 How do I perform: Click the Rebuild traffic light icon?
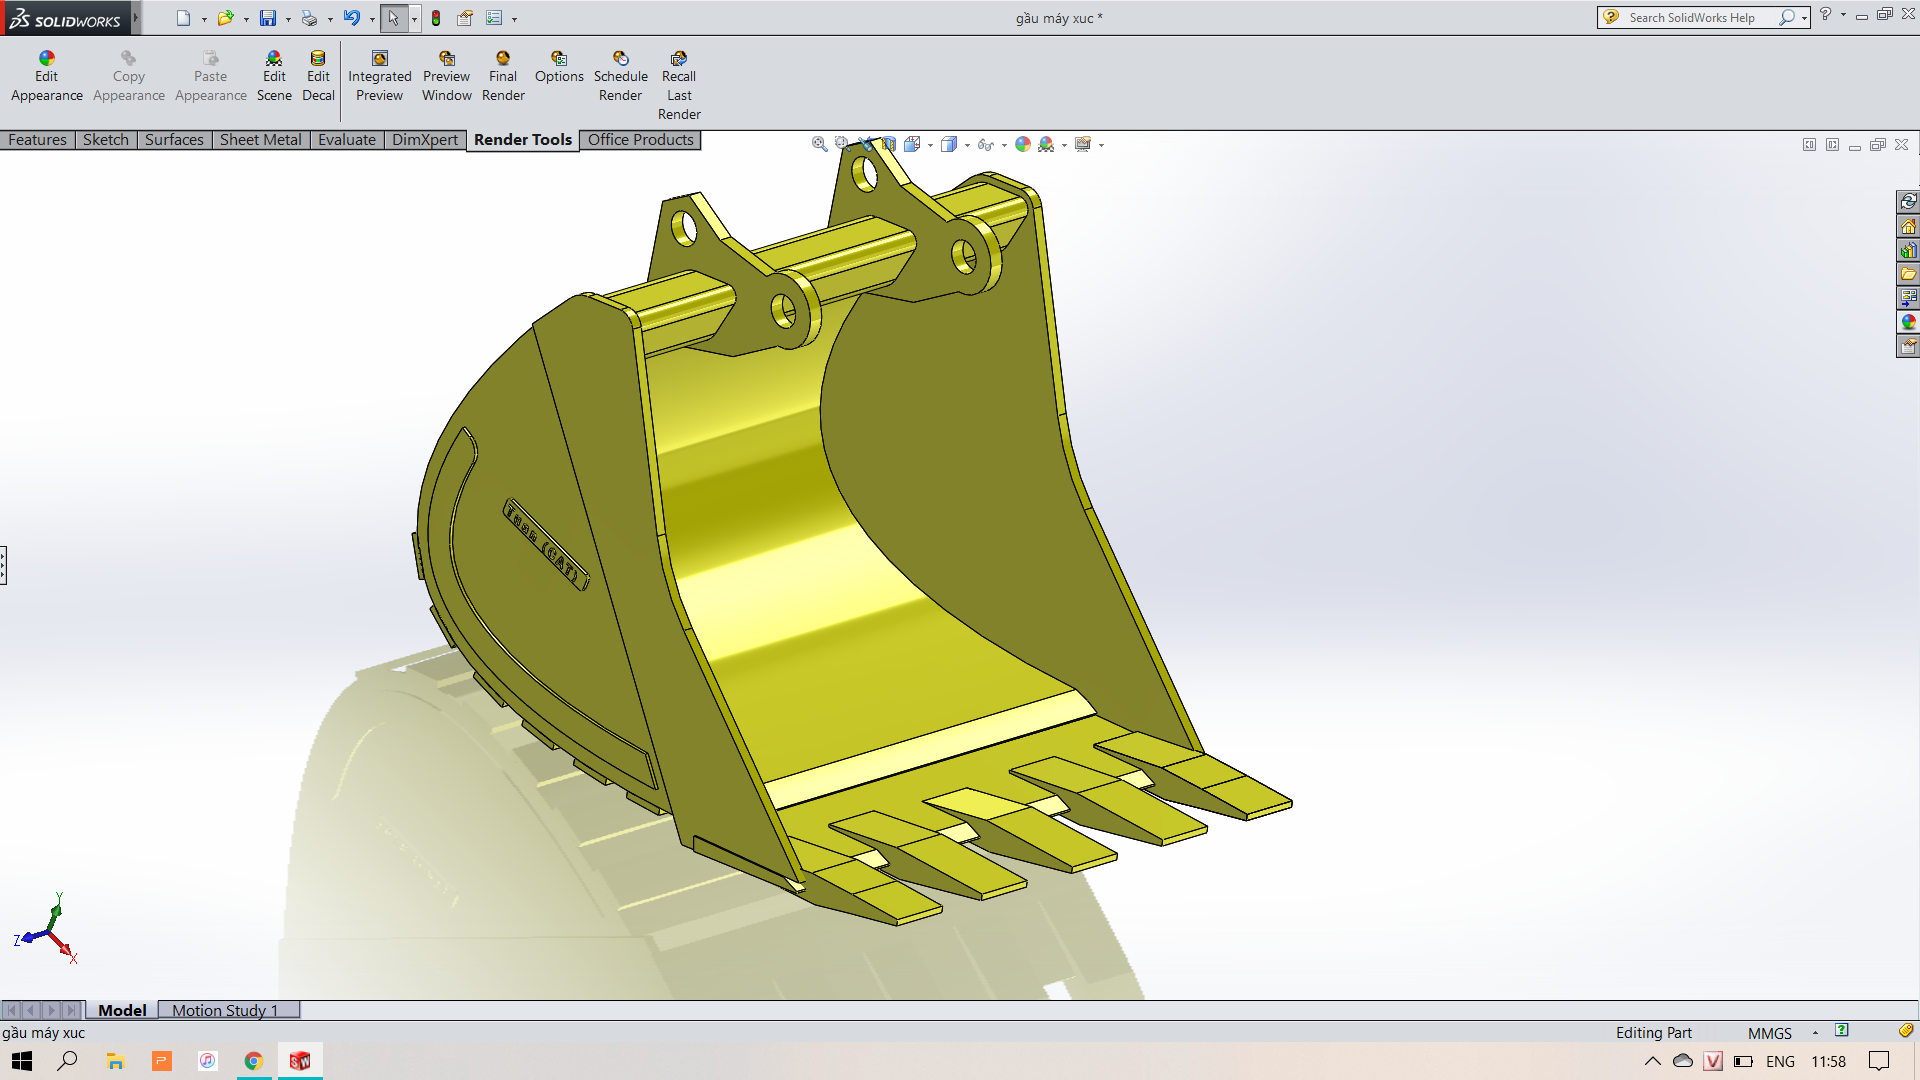pyautogui.click(x=436, y=18)
